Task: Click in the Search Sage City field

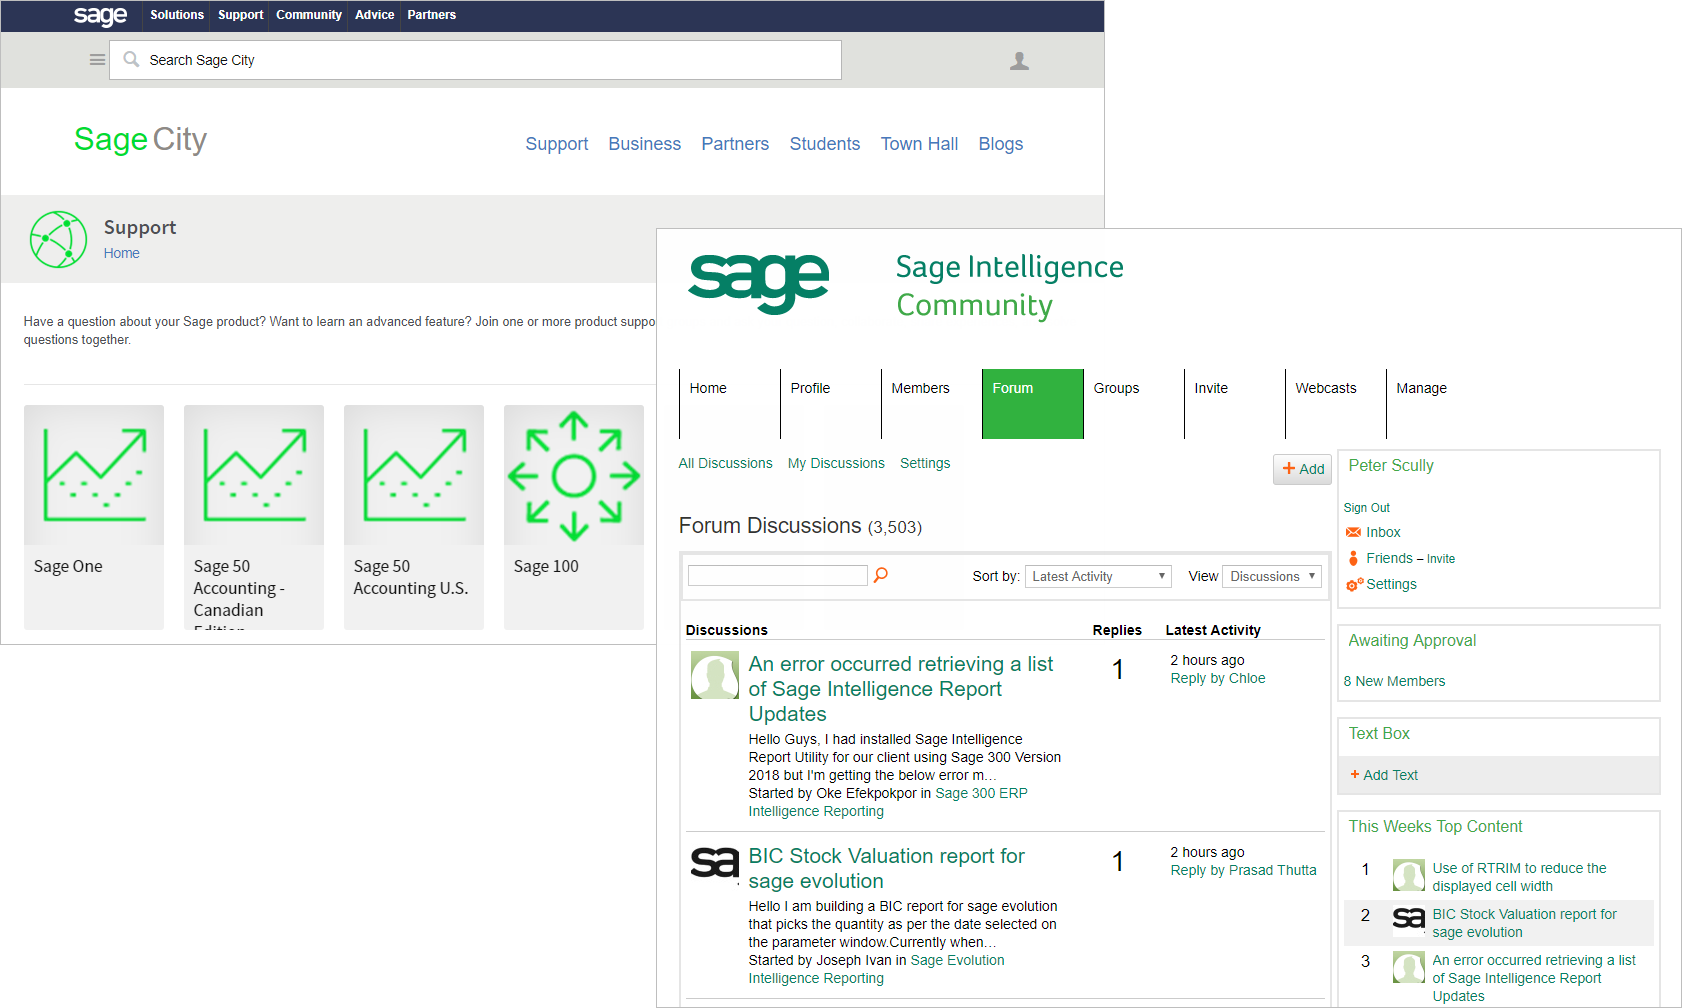Action: [x=475, y=60]
